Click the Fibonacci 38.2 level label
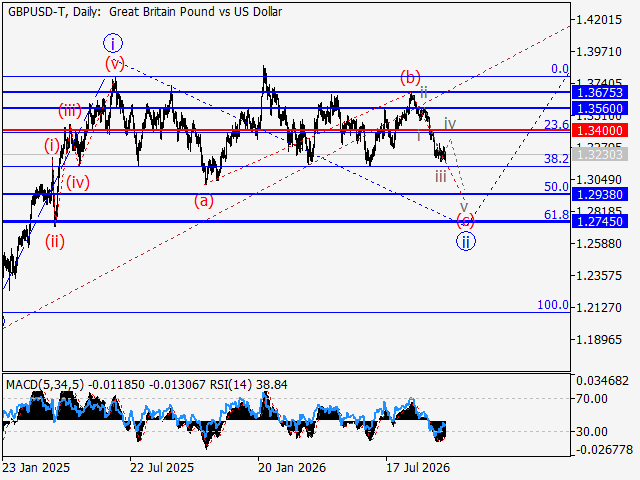The height and width of the screenshot is (480, 640). tap(556, 159)
